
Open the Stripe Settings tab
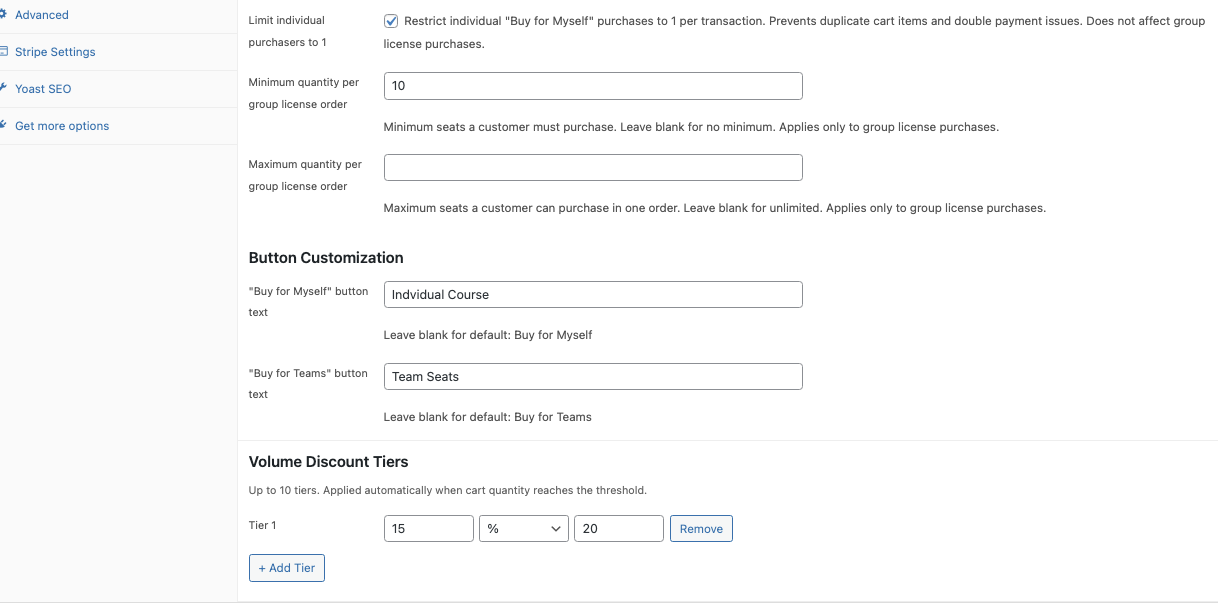(x=55, y=52)
